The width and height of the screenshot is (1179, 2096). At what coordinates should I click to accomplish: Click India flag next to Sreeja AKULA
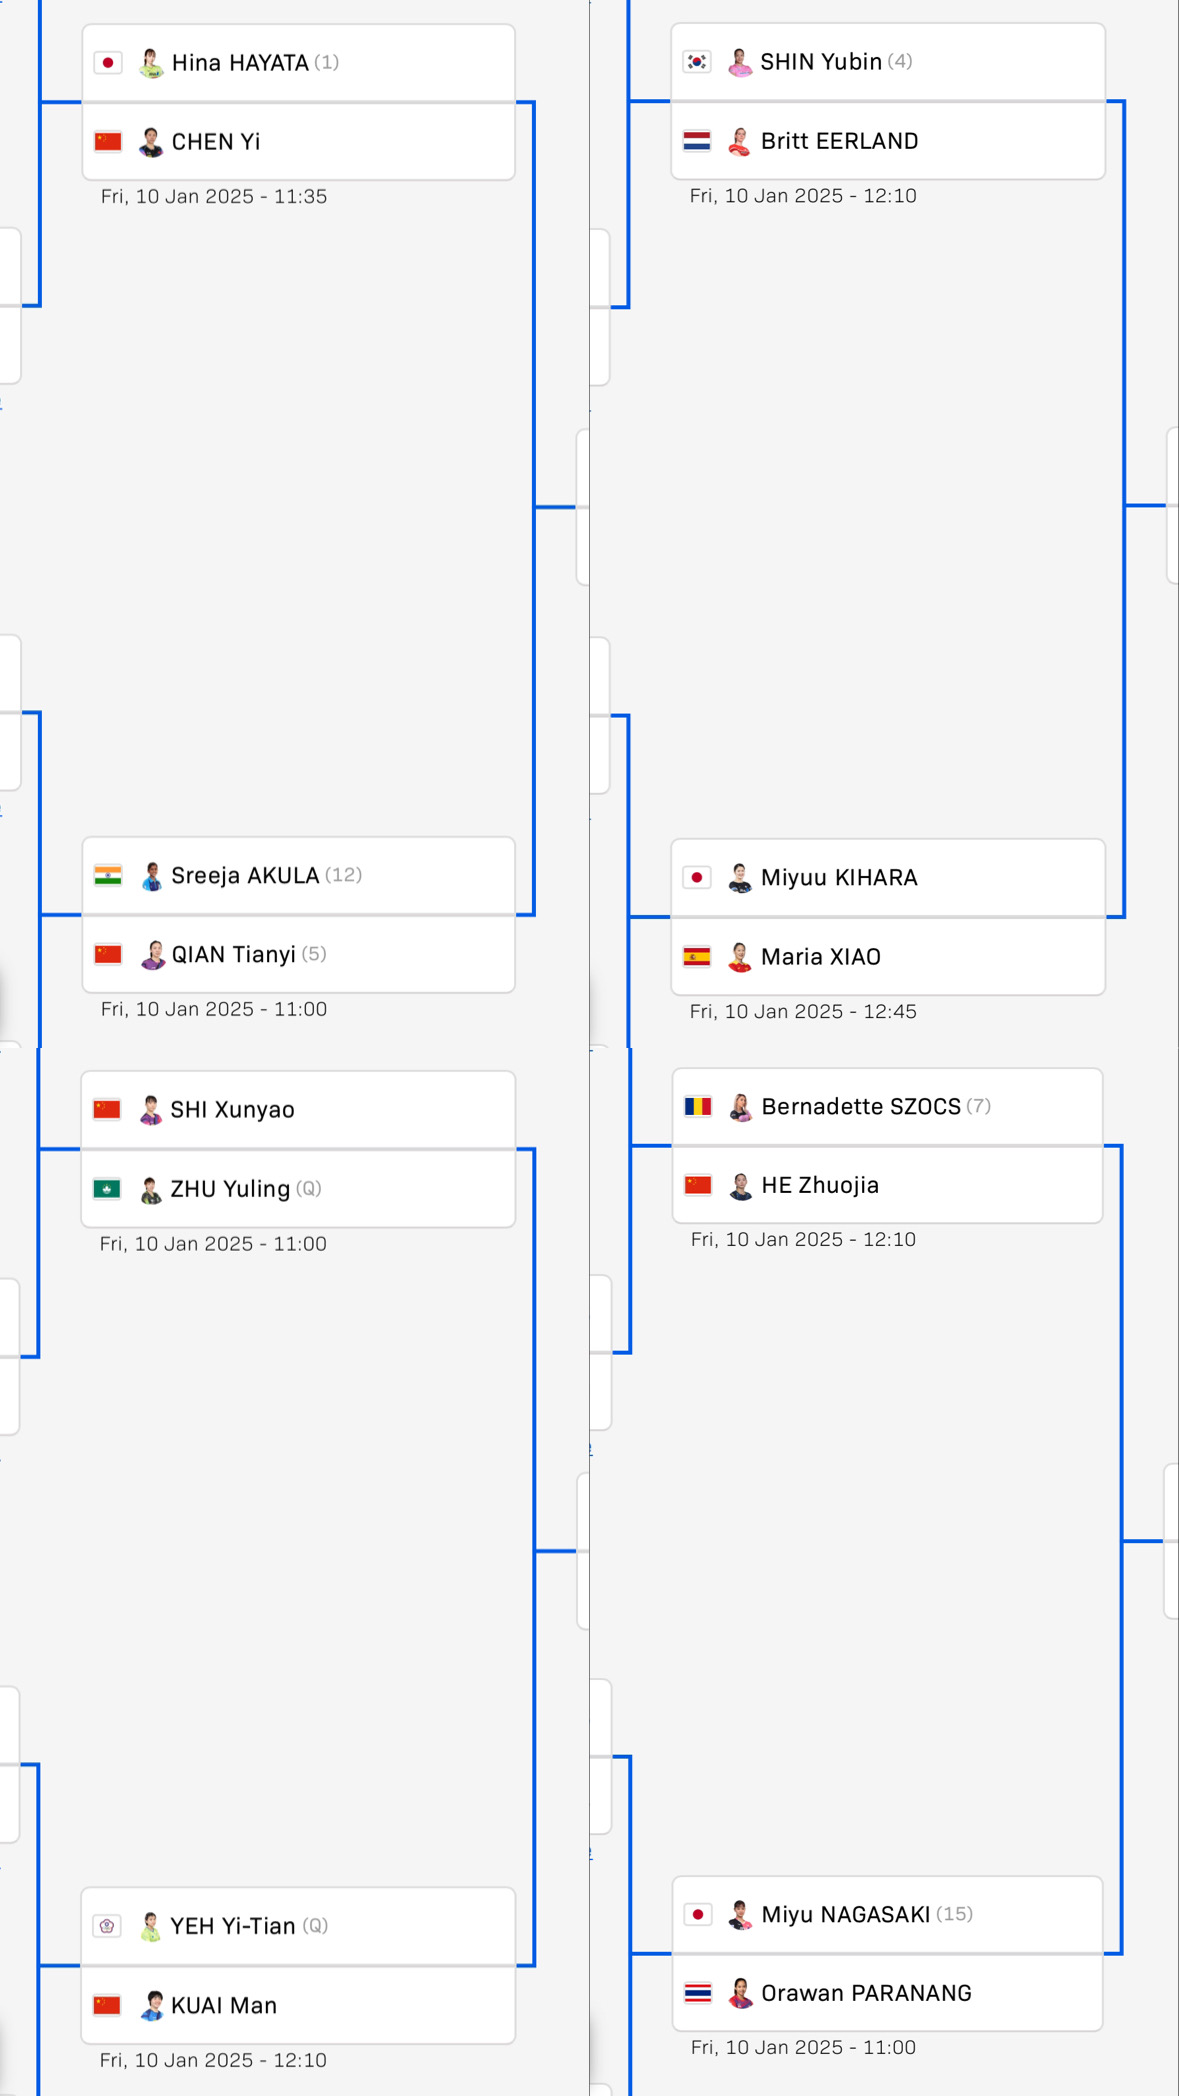(108, 875)
